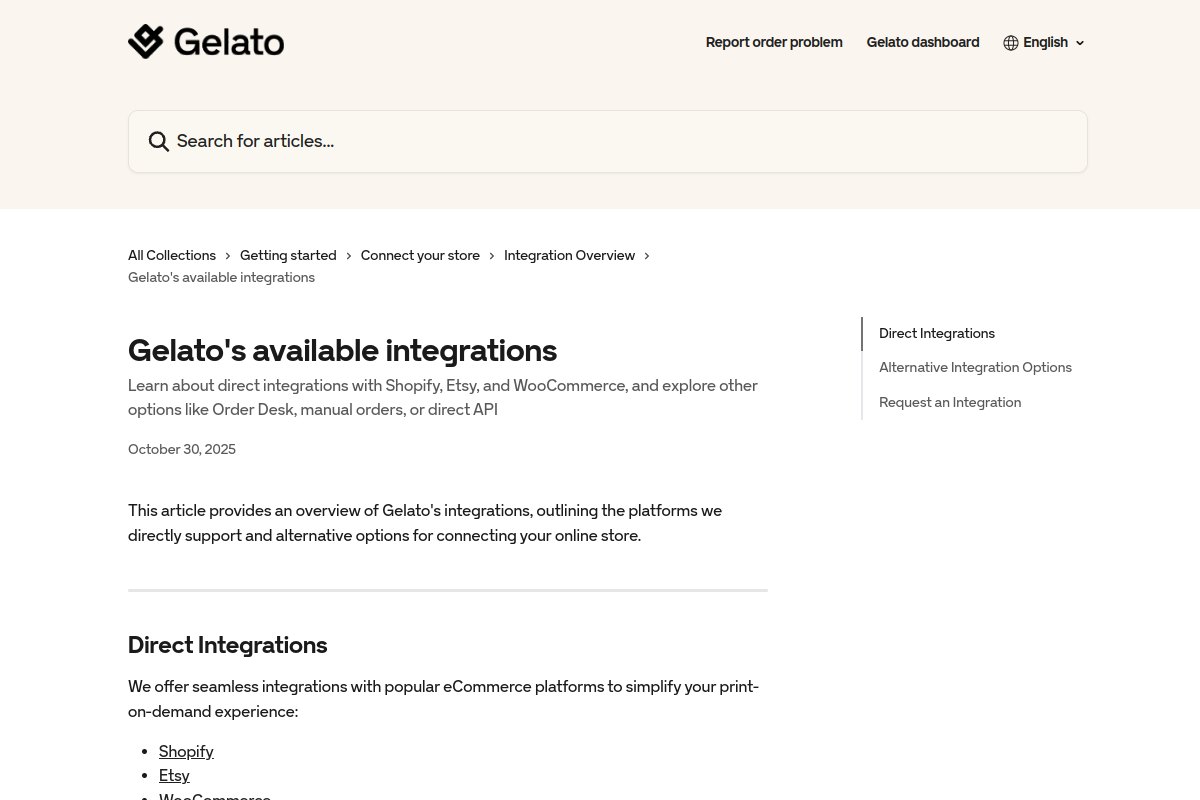The height and width of the screenshot is (800, 1200).
Task: Click the article title heading
Action: [342, 350]
